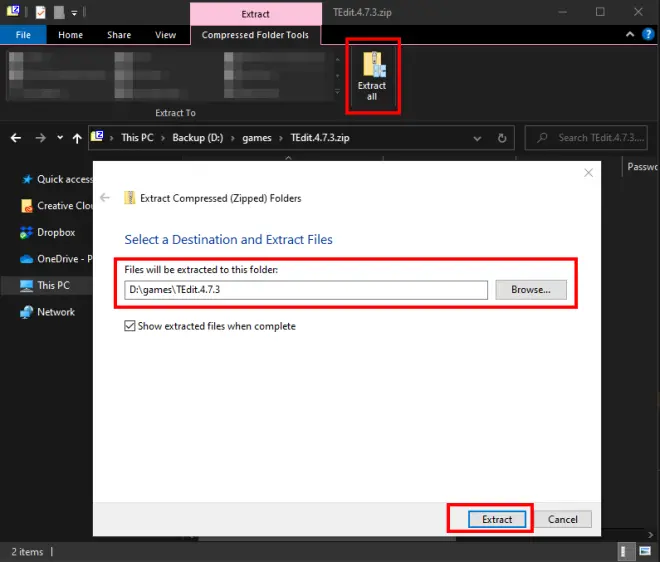Click the Network icon in the sidebar

click(28, 312)
